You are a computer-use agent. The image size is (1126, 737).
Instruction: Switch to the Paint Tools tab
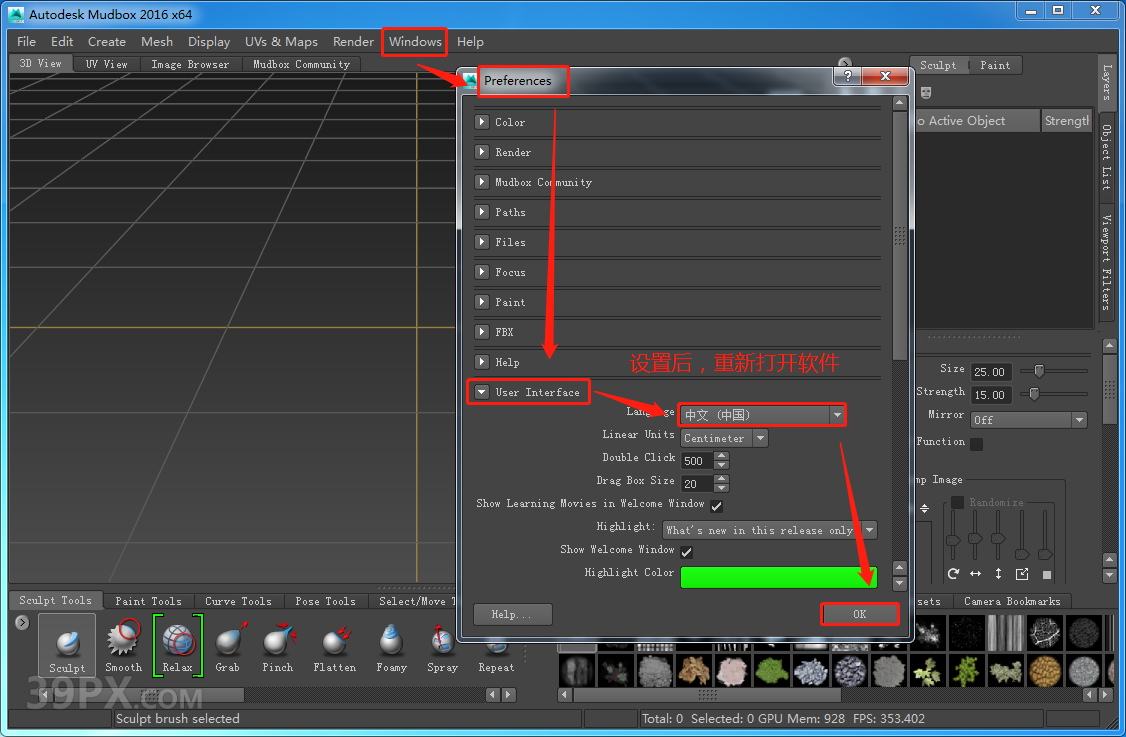click(x=148, y=601)
